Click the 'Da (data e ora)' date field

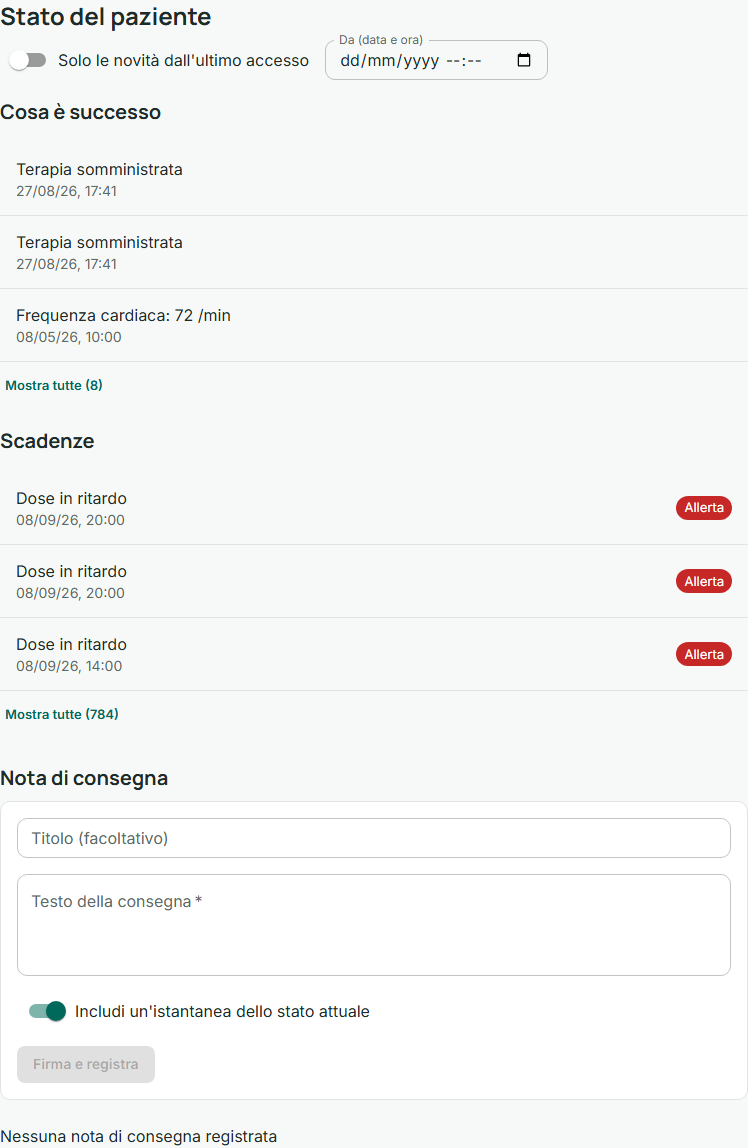(436, 60)
